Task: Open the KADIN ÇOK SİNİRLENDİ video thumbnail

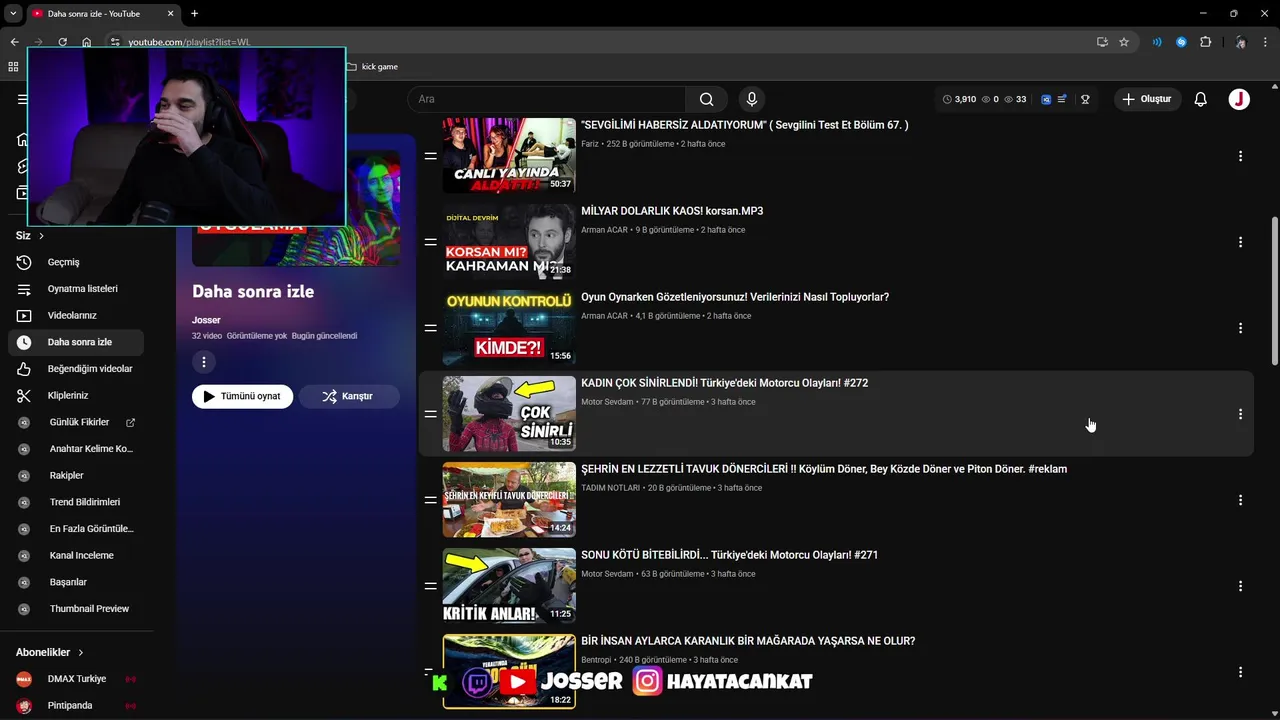Action: [509, 414]
